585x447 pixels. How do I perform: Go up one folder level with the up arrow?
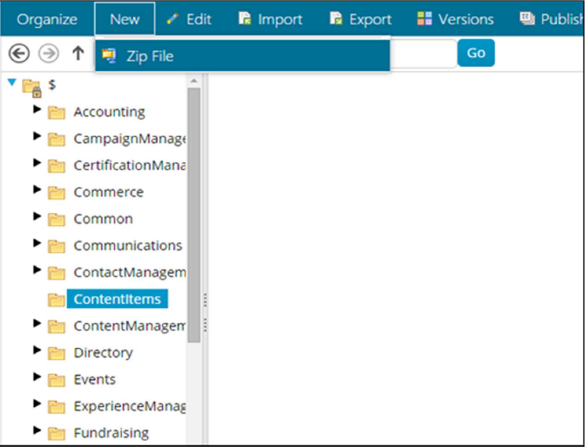point(78,53)
